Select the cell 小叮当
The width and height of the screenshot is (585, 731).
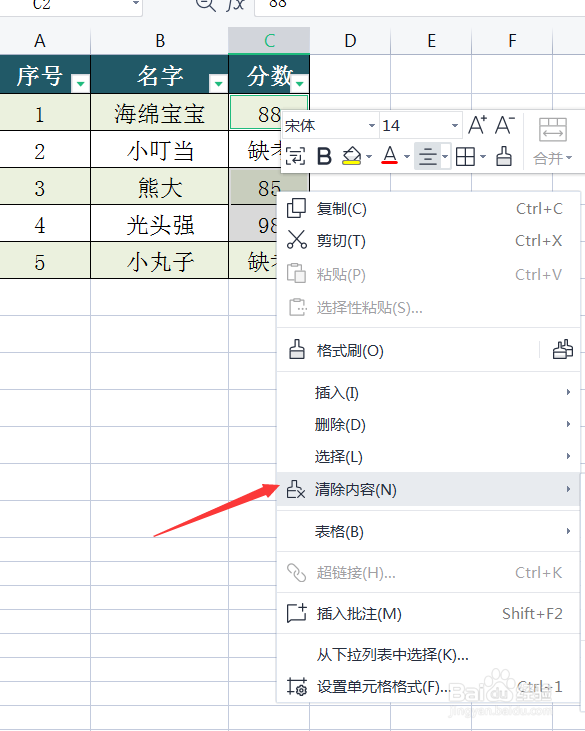pos(160,150)
